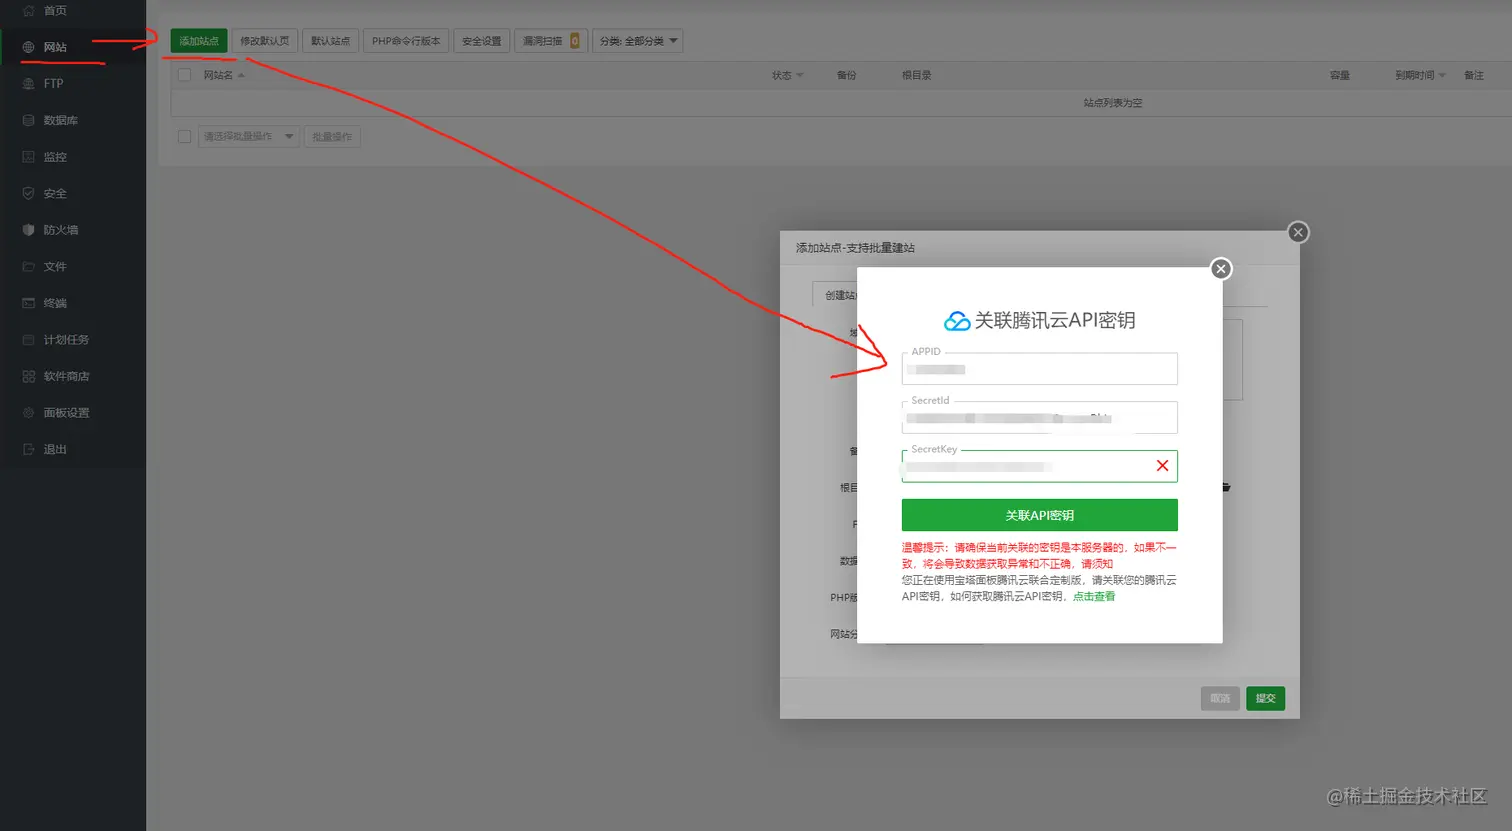Open the 数据库 menu item
Screen dimensions: 1512x831
(x=61, y=120)
